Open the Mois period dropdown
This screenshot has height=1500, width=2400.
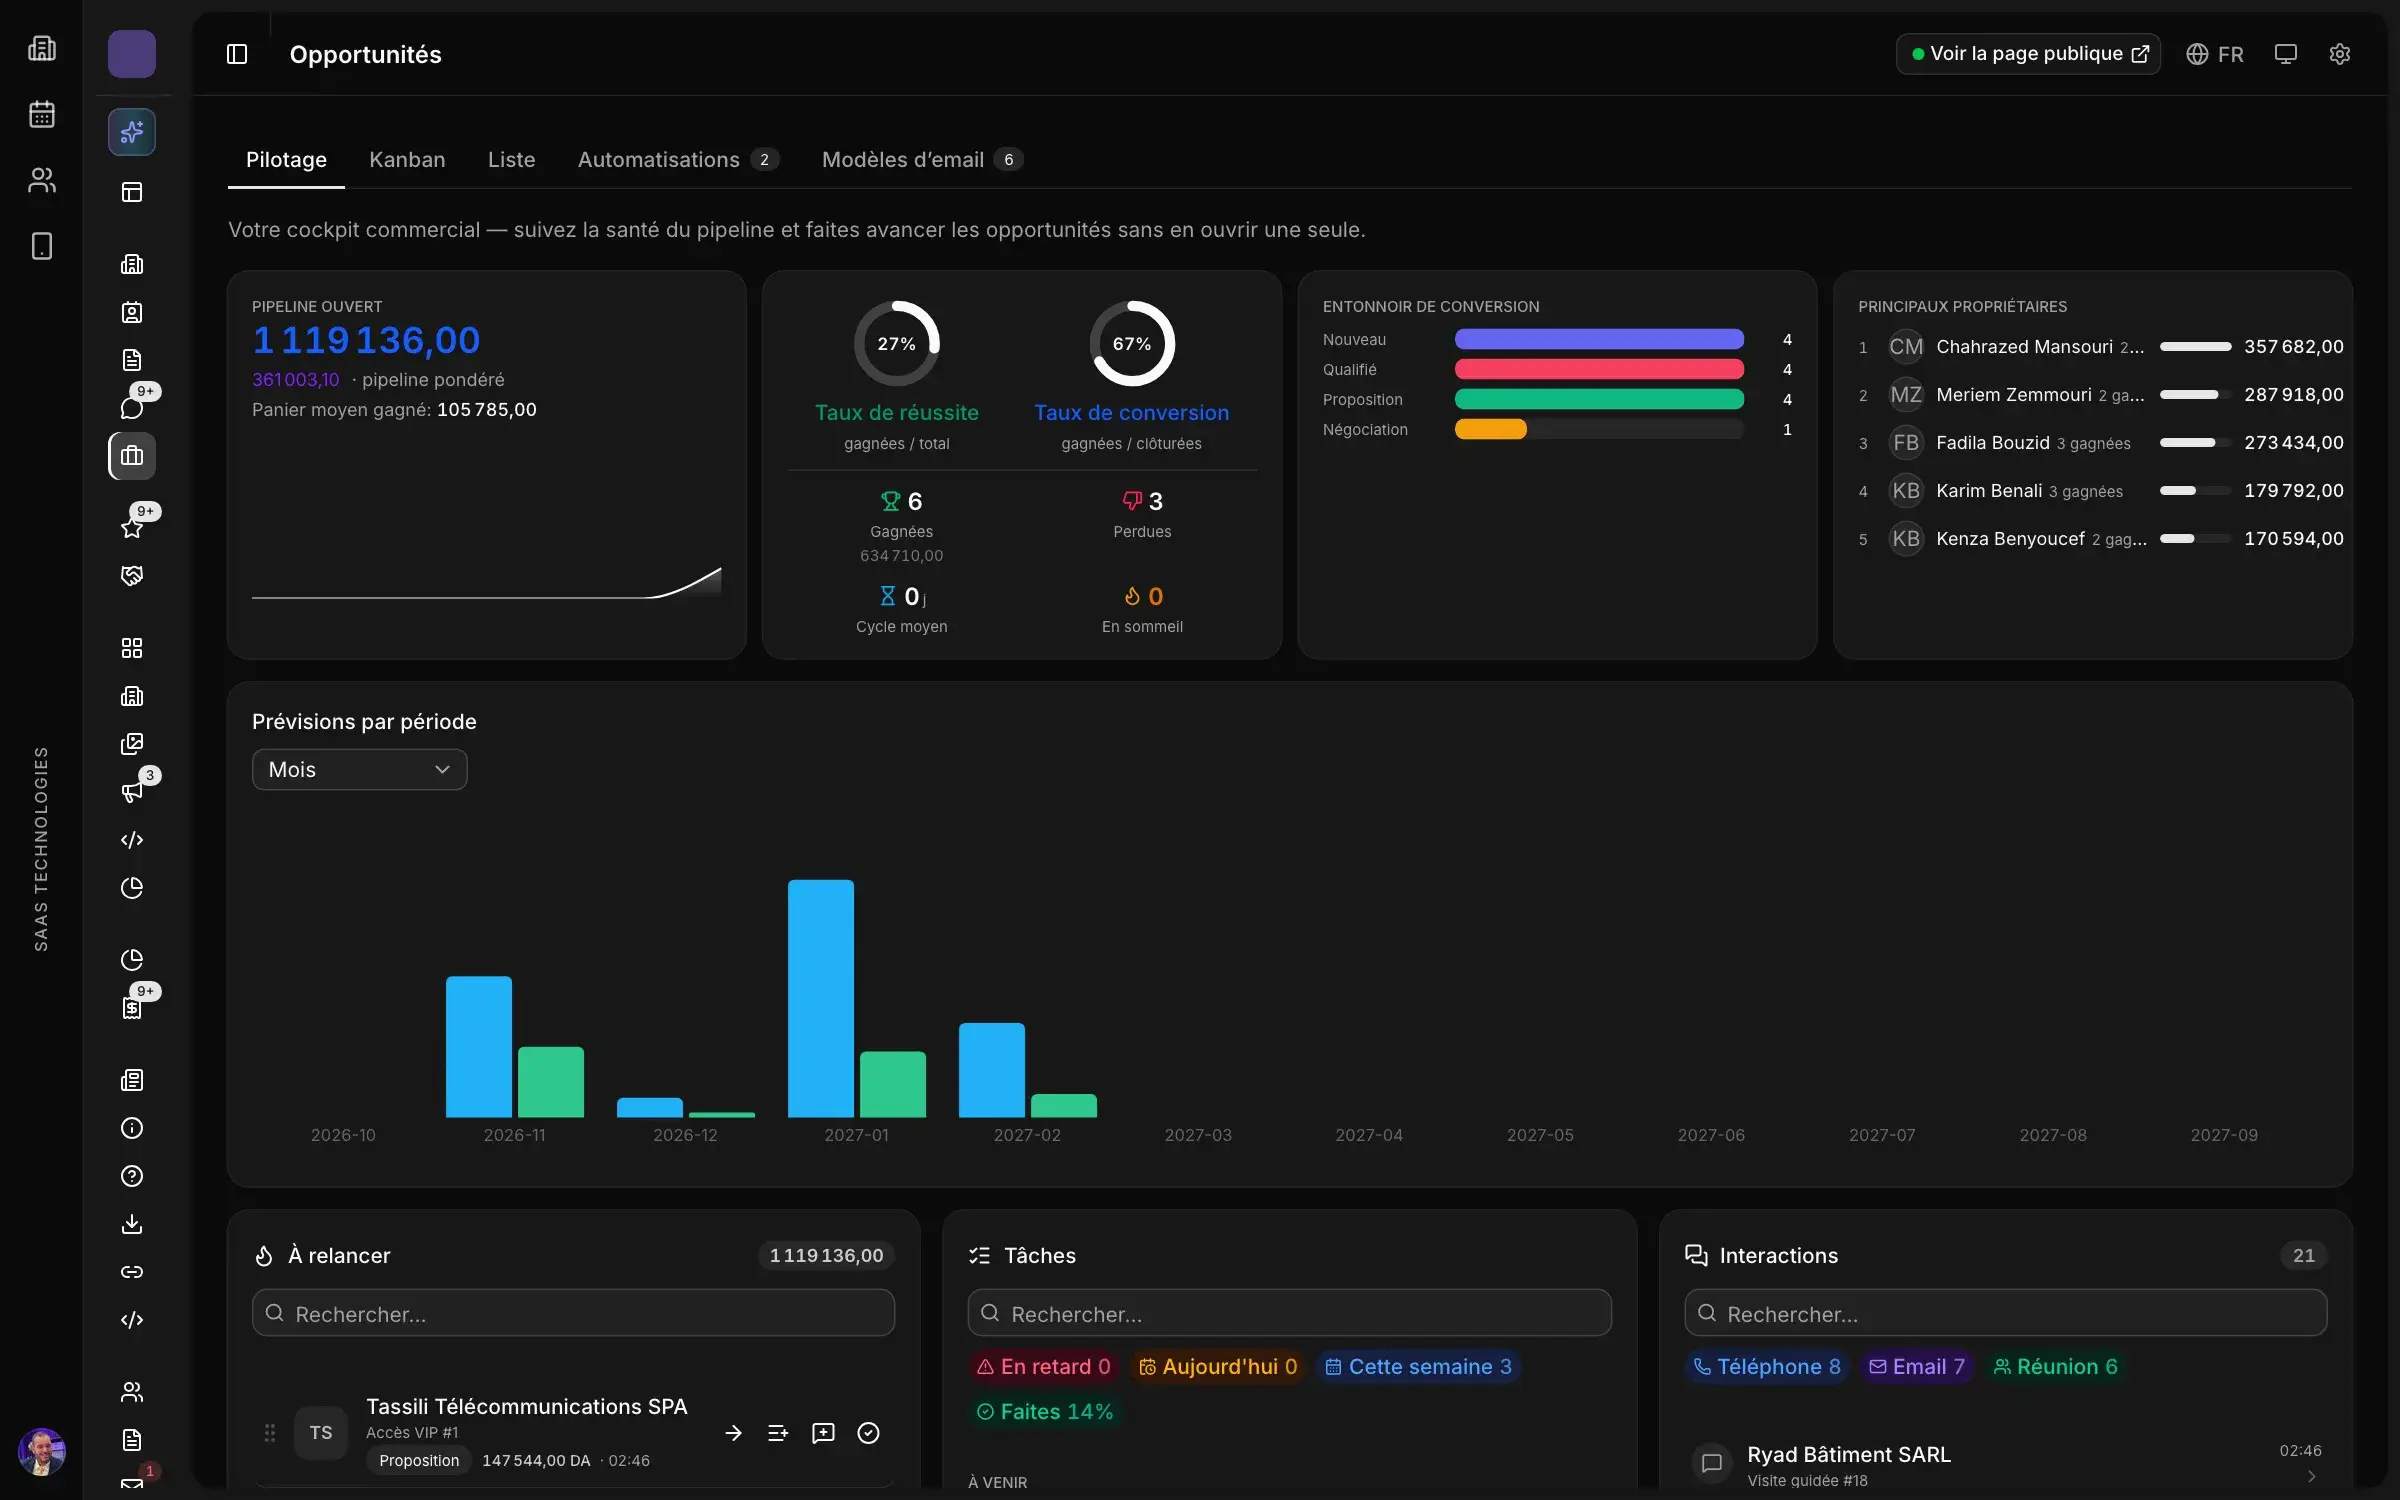[x=359, y=770]
